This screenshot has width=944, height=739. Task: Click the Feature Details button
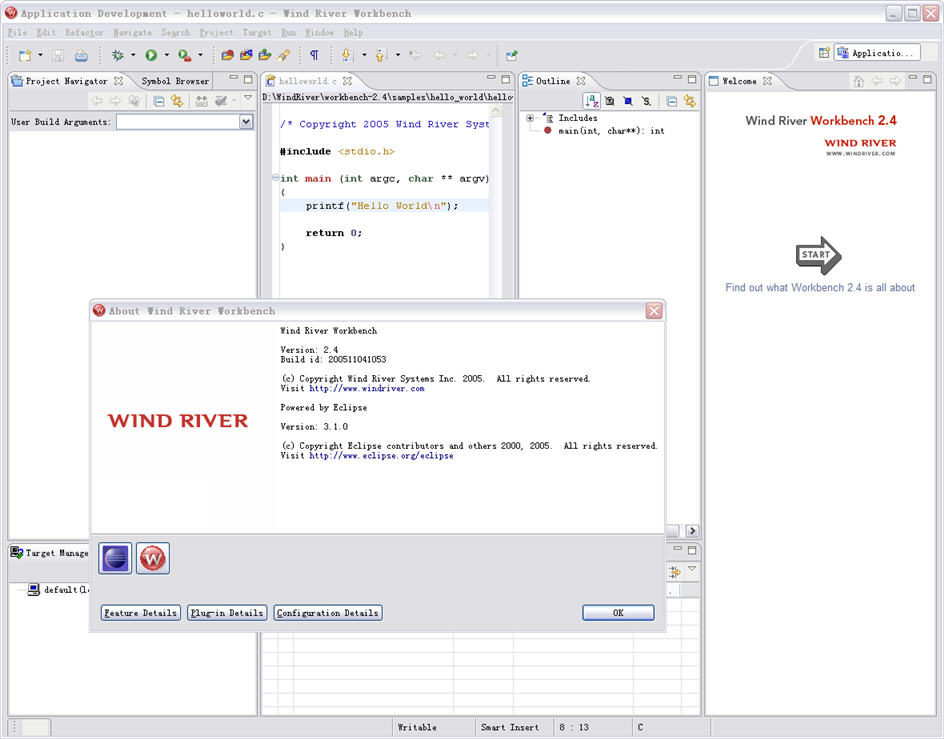click(x=141, y=613)
